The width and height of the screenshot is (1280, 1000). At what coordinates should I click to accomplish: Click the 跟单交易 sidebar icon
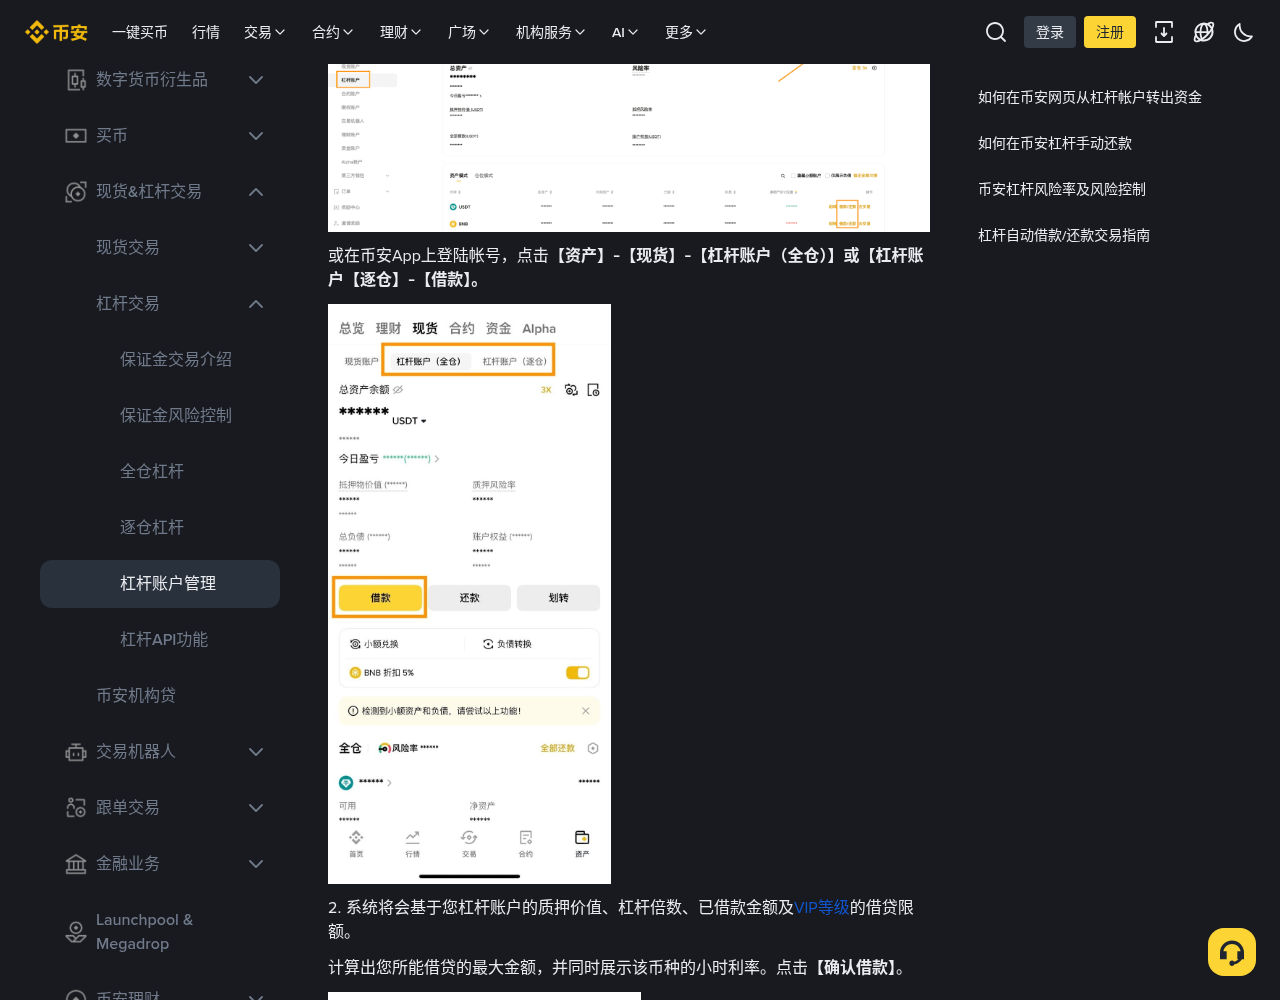point(76,808)
